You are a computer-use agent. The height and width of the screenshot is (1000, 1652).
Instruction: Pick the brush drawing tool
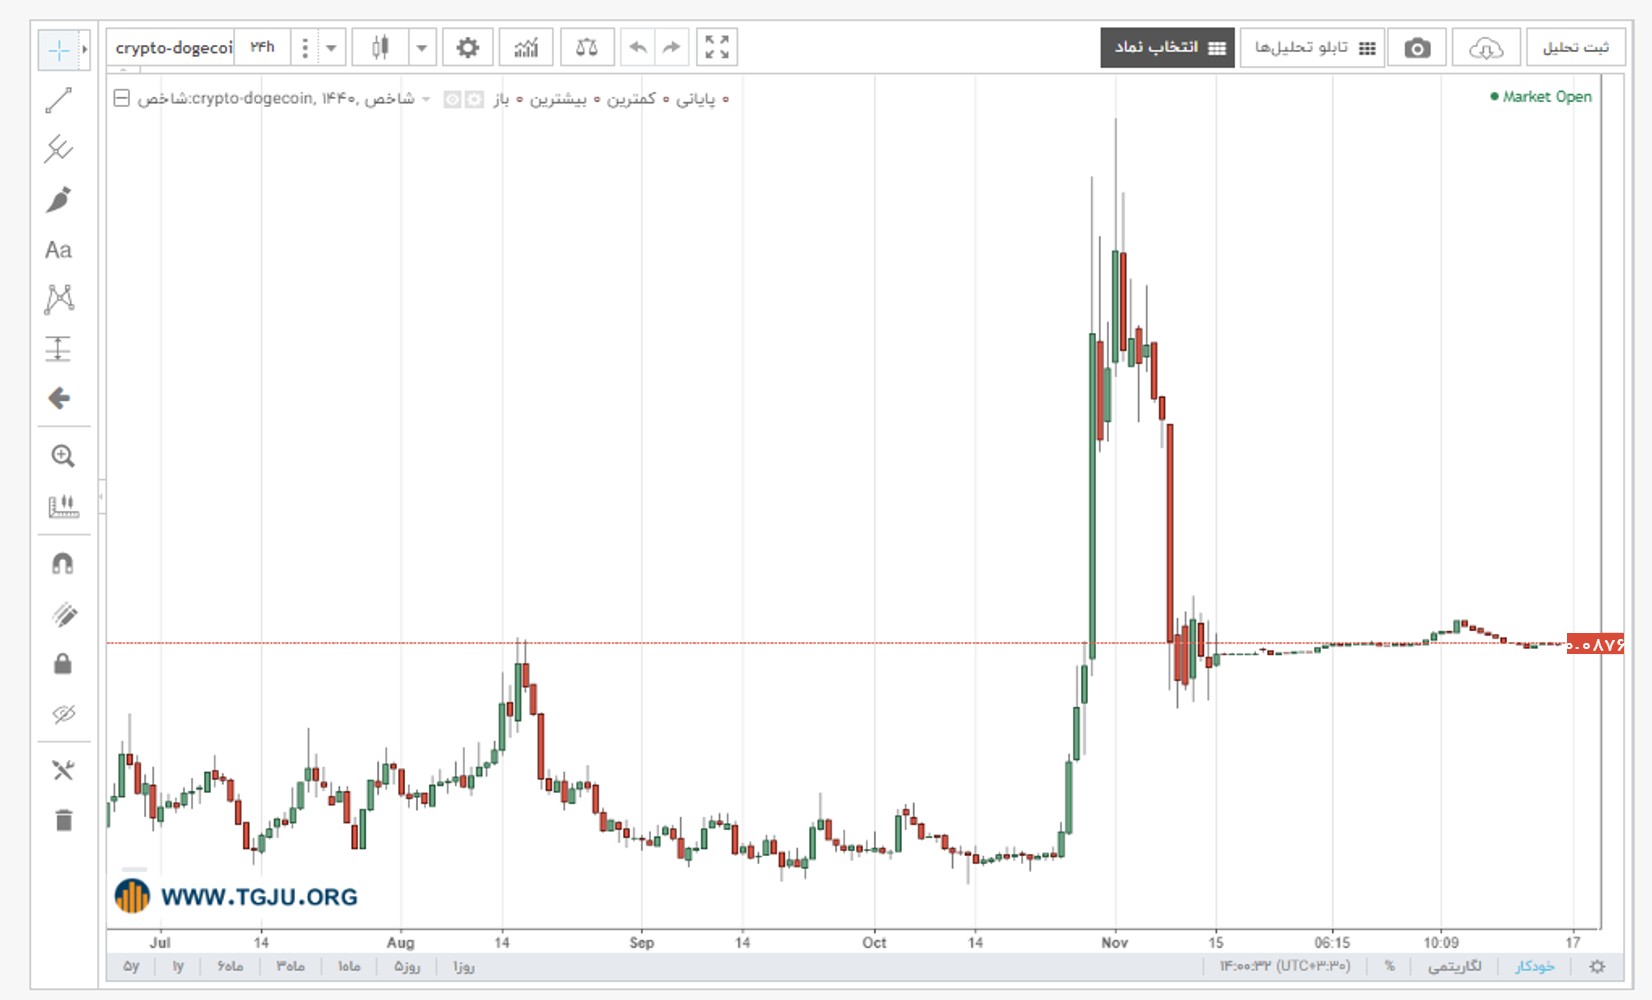tap(59, 200)
